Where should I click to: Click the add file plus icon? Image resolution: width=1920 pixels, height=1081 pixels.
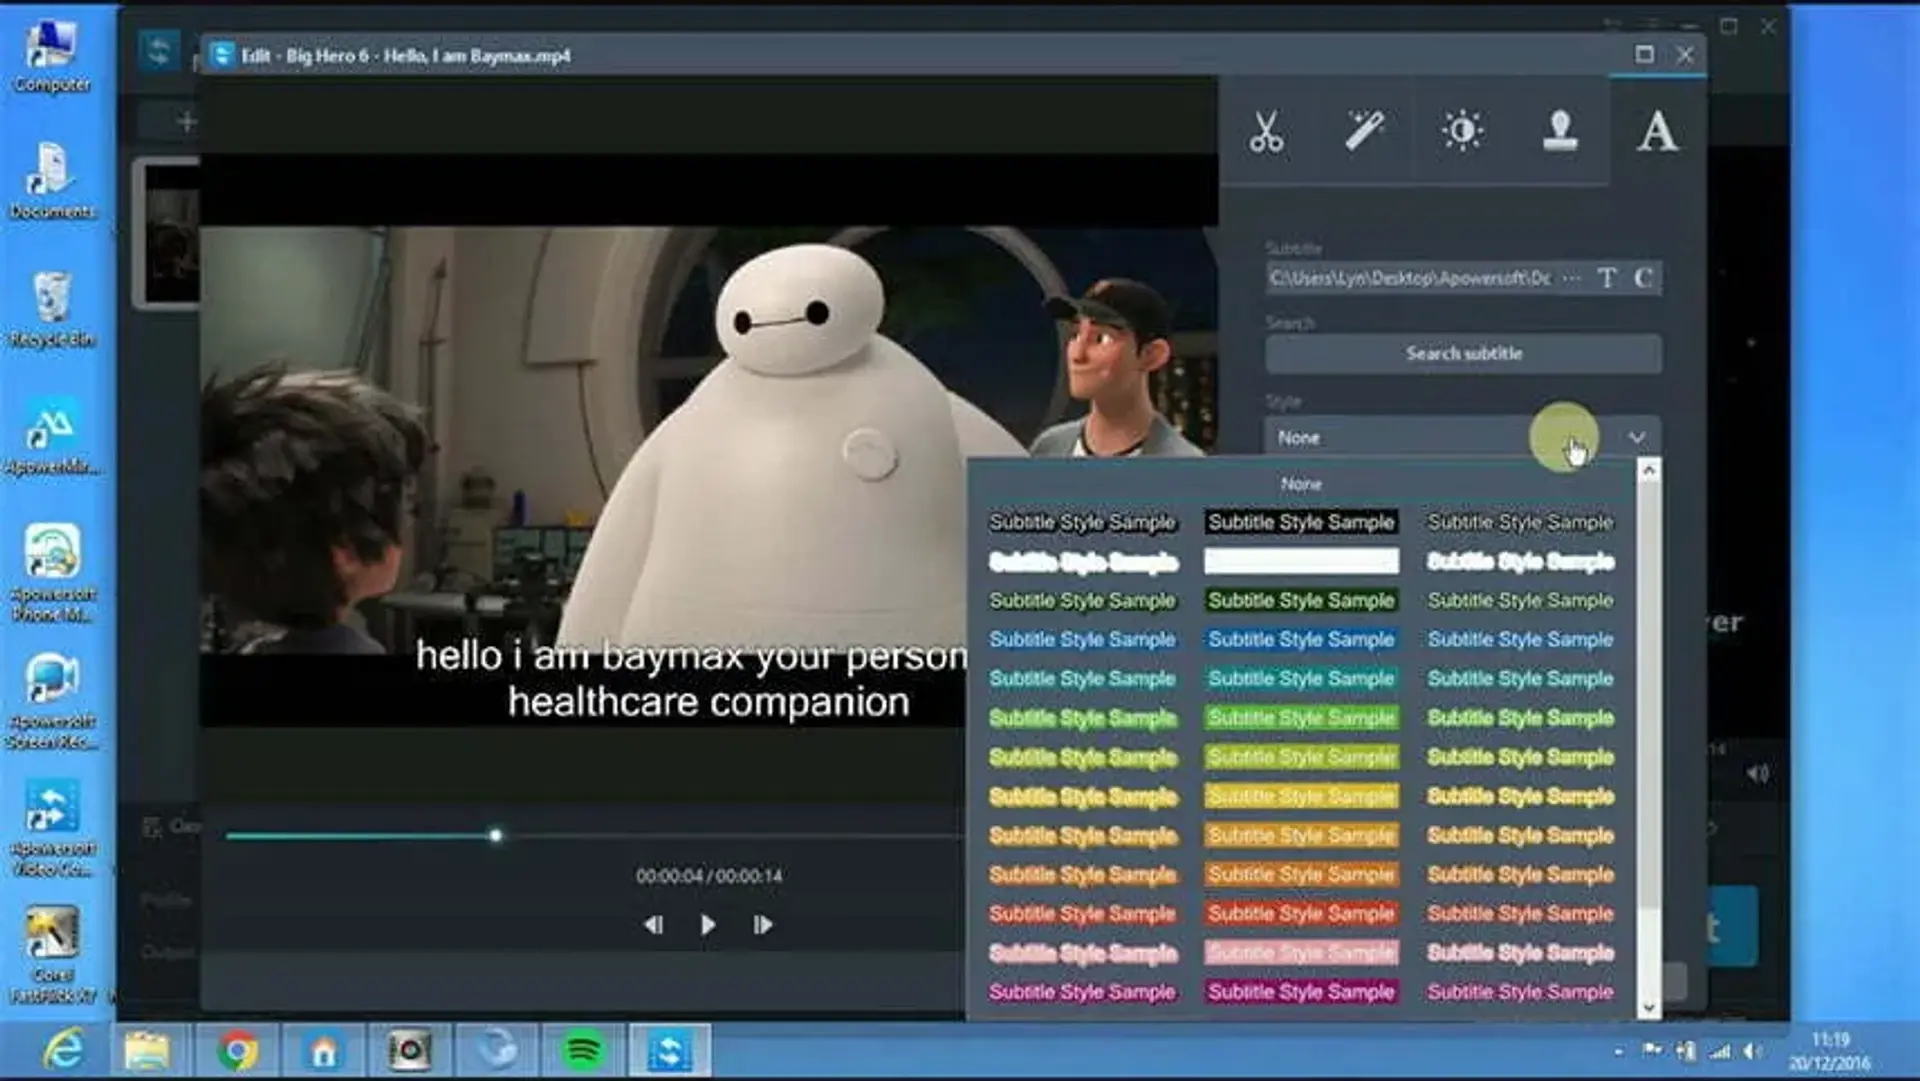pyautogui.click(x=186, y=122)
